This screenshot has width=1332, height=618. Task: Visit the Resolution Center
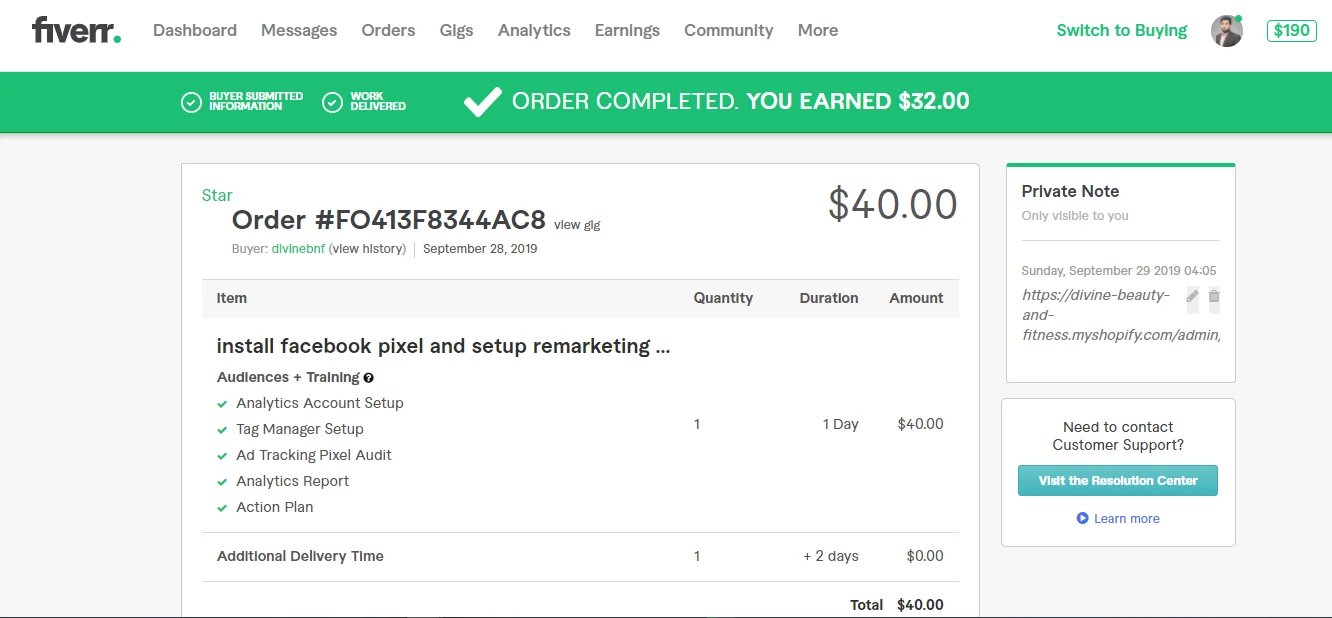[x=1117, y=481]
